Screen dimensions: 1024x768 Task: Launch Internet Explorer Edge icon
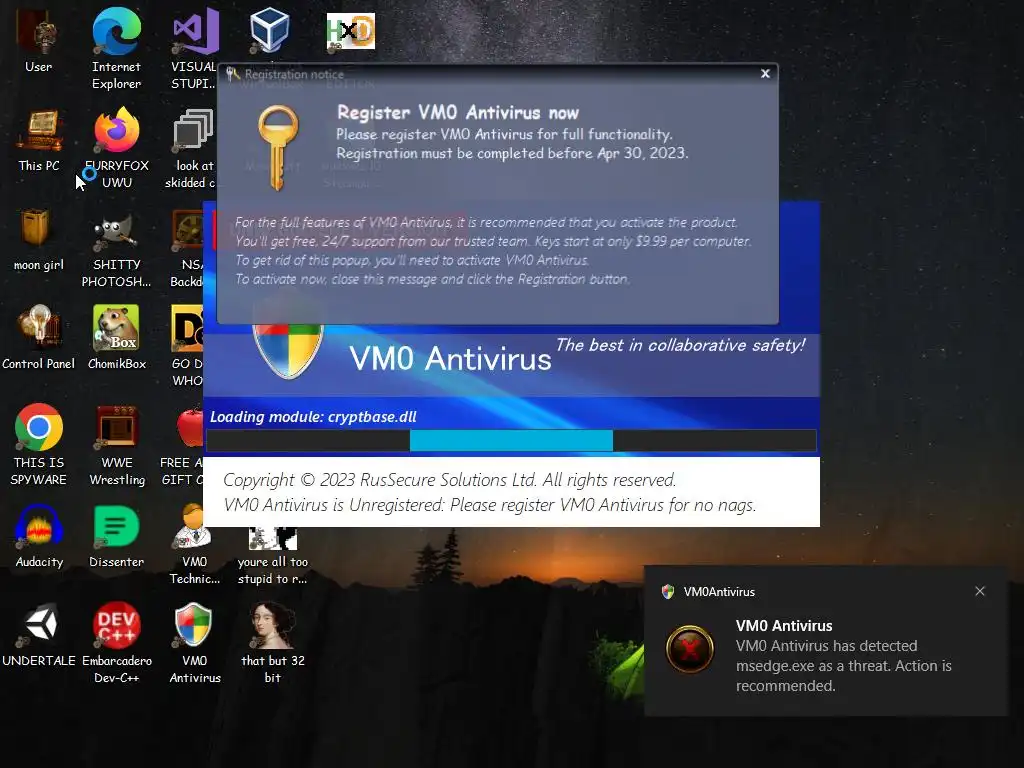coord(116,48)
